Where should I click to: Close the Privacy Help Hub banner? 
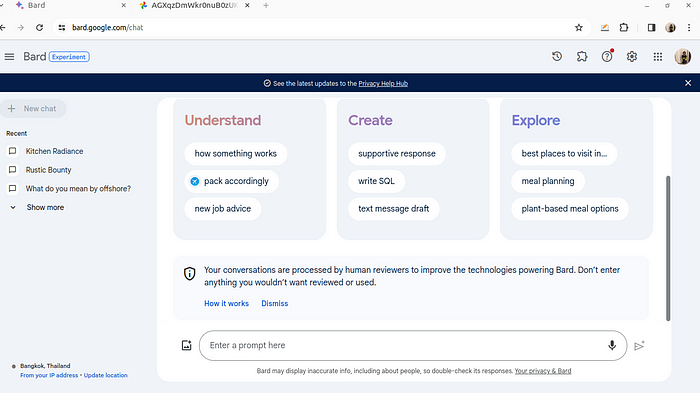pyautogui.click(x=688, y=83)
